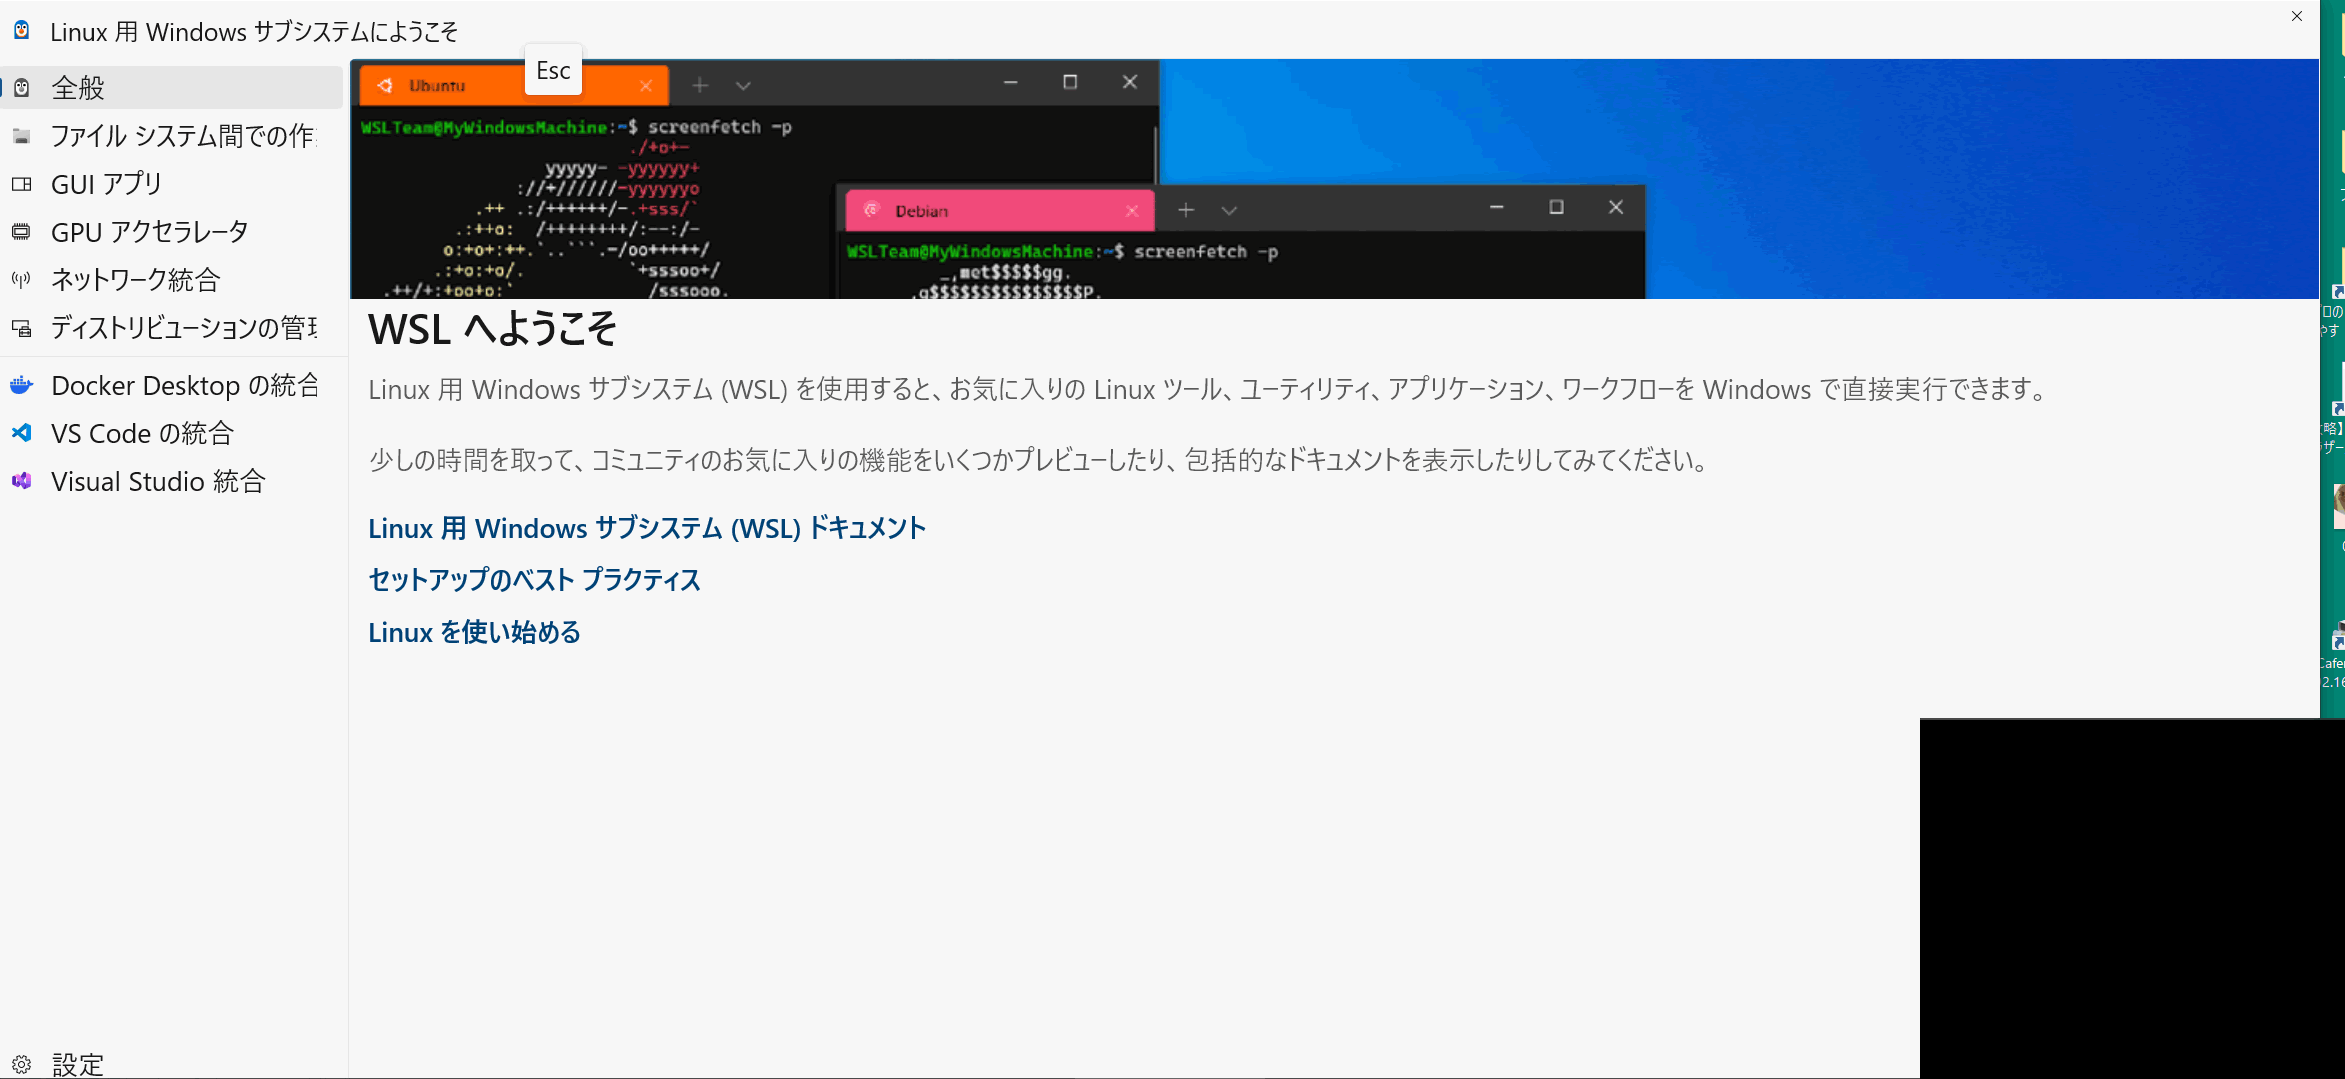Click the network antenna icon
This screenshot has height=1079, width=2345.
coord(21,280)
